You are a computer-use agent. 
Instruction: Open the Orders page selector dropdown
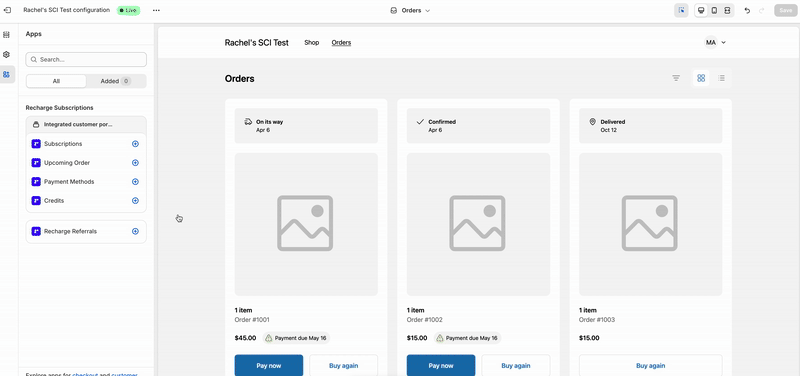click(x=410, y=10)
